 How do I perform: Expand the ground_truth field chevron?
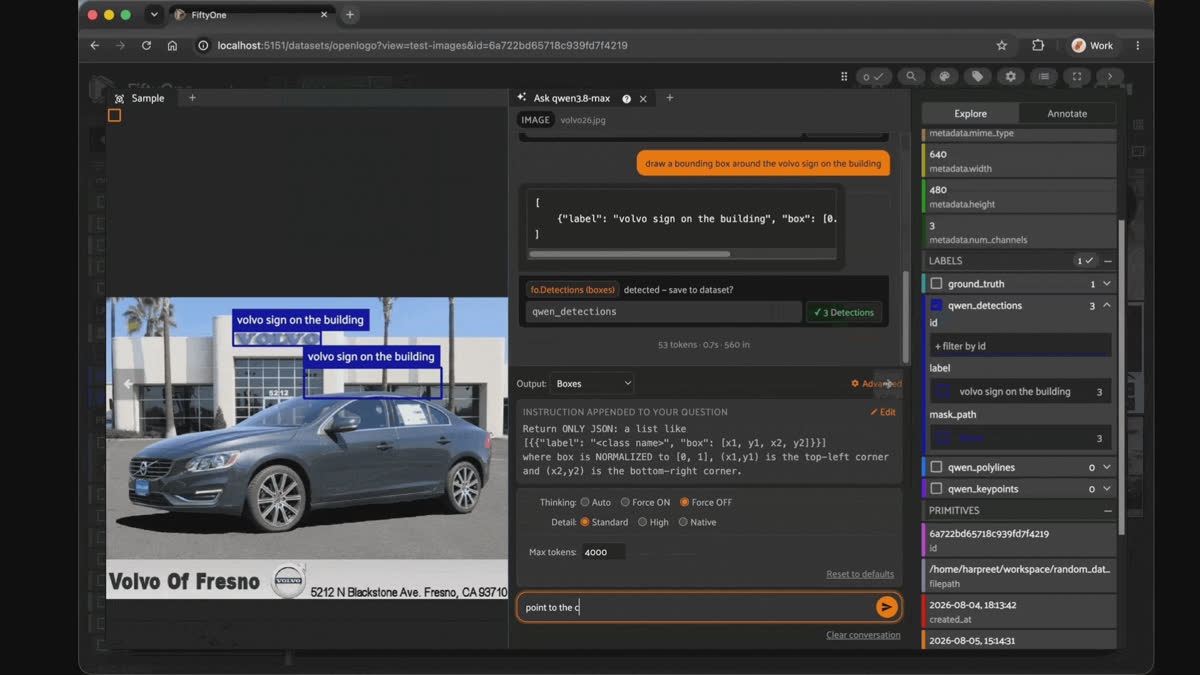(1106, 284)
